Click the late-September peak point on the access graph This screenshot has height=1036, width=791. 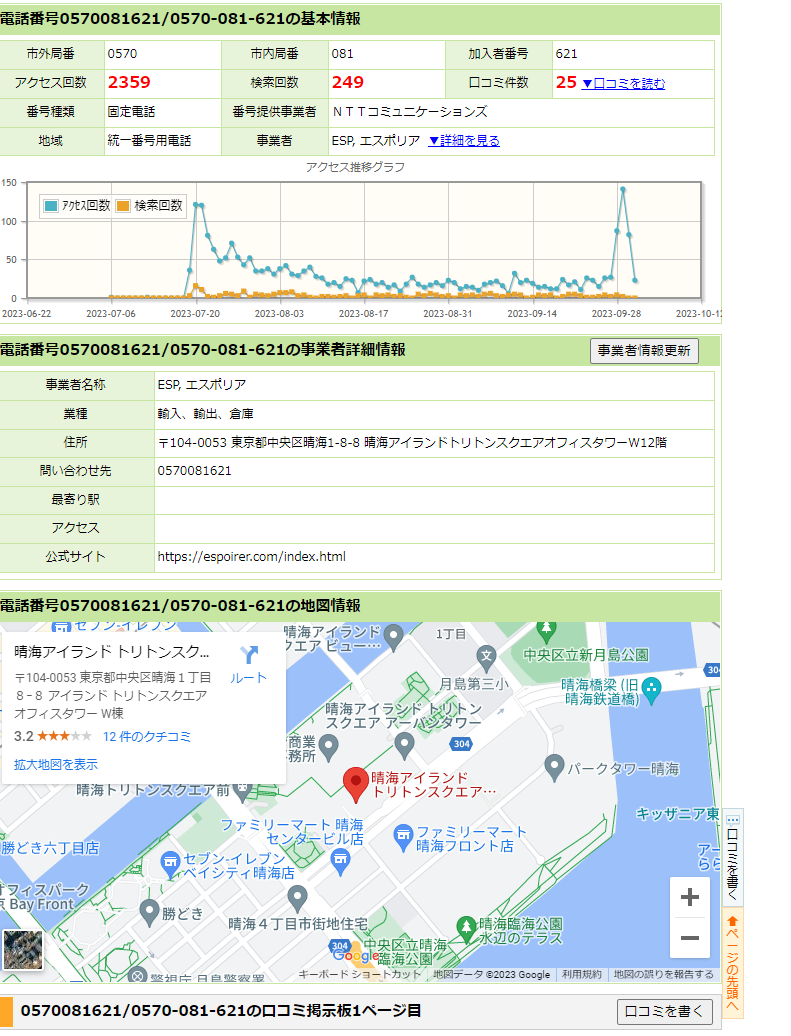pyautogui.click(x=622, y=190)
